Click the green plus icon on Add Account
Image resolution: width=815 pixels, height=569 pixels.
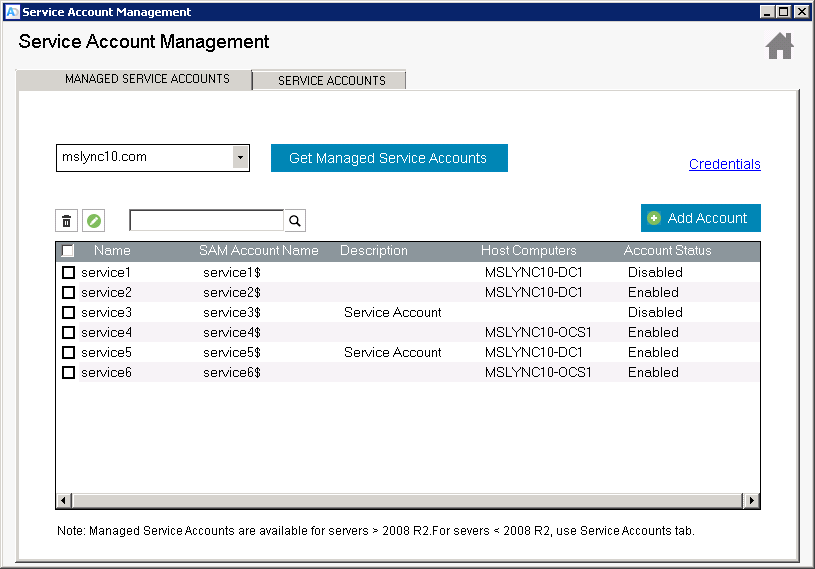pos(654,218)
